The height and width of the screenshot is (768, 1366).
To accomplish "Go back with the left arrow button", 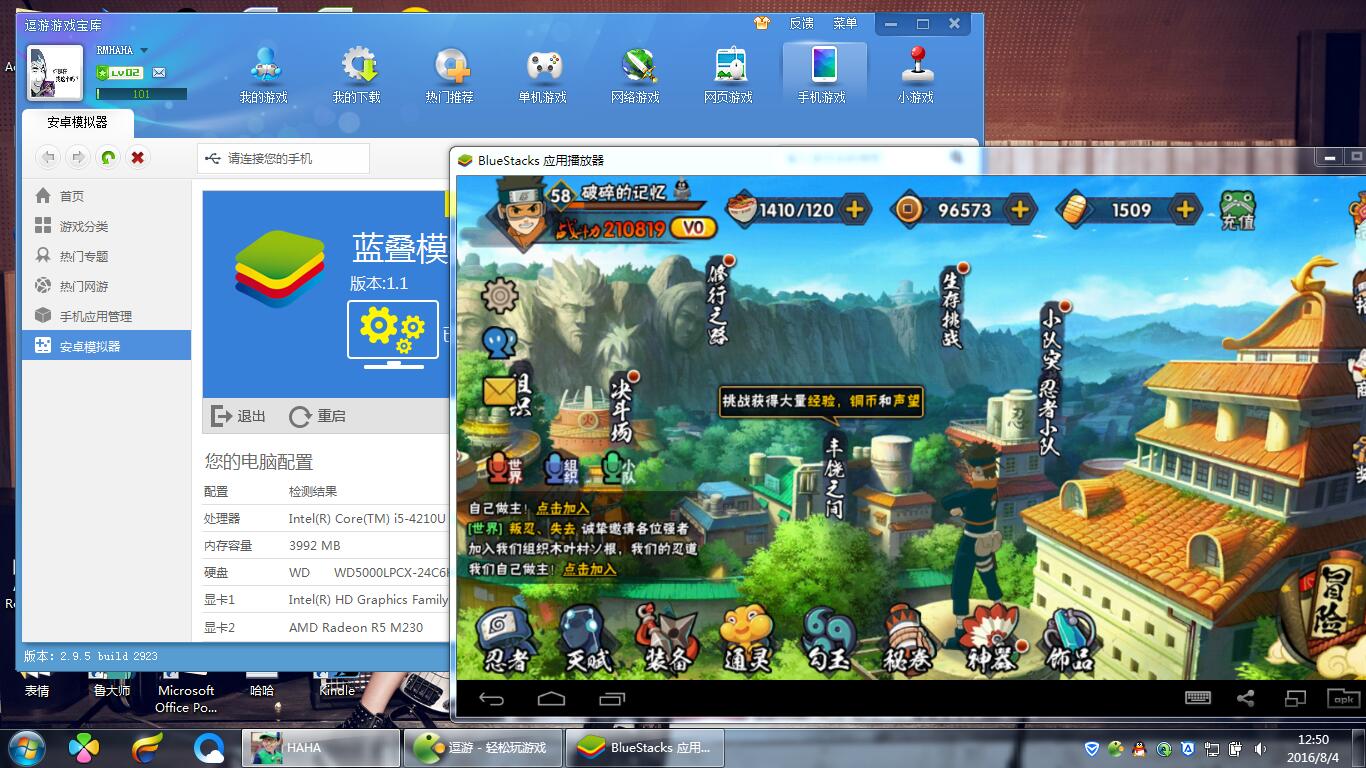I will point(48,157).
